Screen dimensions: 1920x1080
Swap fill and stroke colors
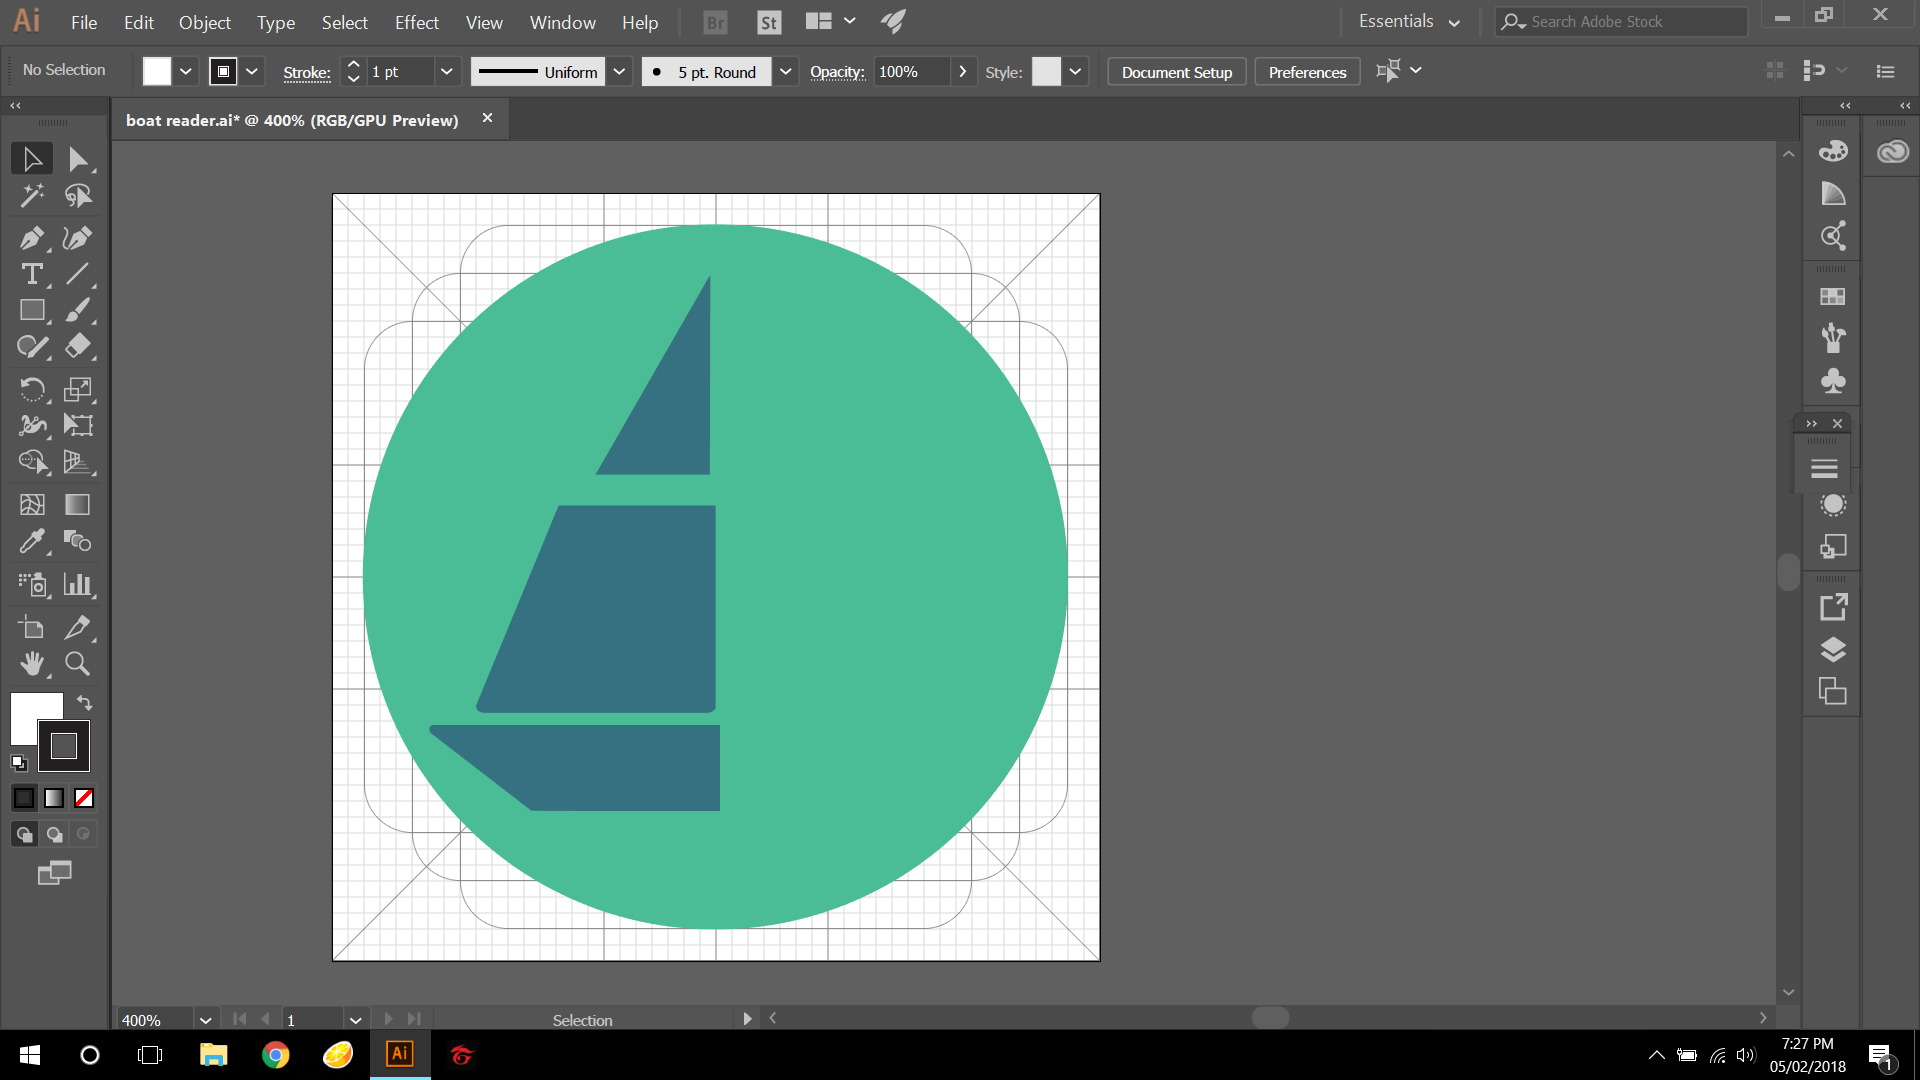[x=85, y=703]
